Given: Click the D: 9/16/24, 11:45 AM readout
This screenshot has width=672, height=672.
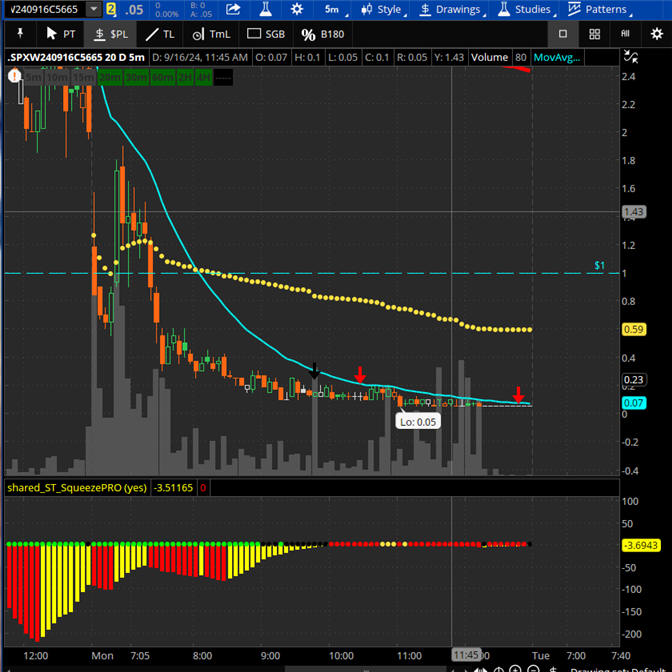Looking at the screenshot, I should click(x=200, y=57).
